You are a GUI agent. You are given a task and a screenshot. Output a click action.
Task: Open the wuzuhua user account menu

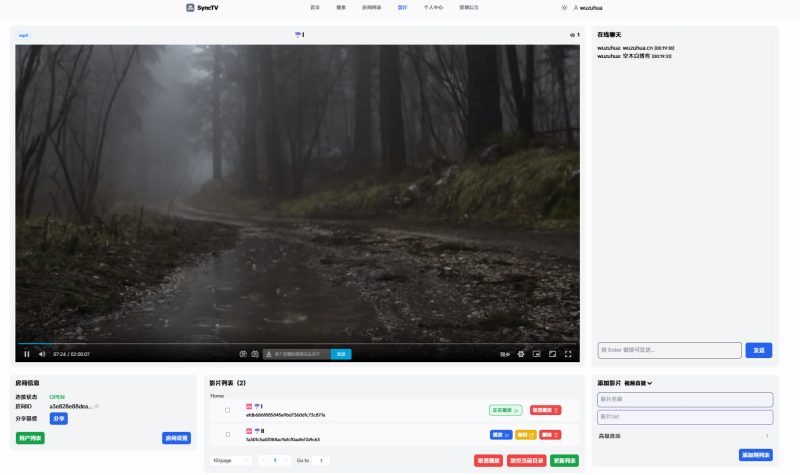(x=588, y=8)
